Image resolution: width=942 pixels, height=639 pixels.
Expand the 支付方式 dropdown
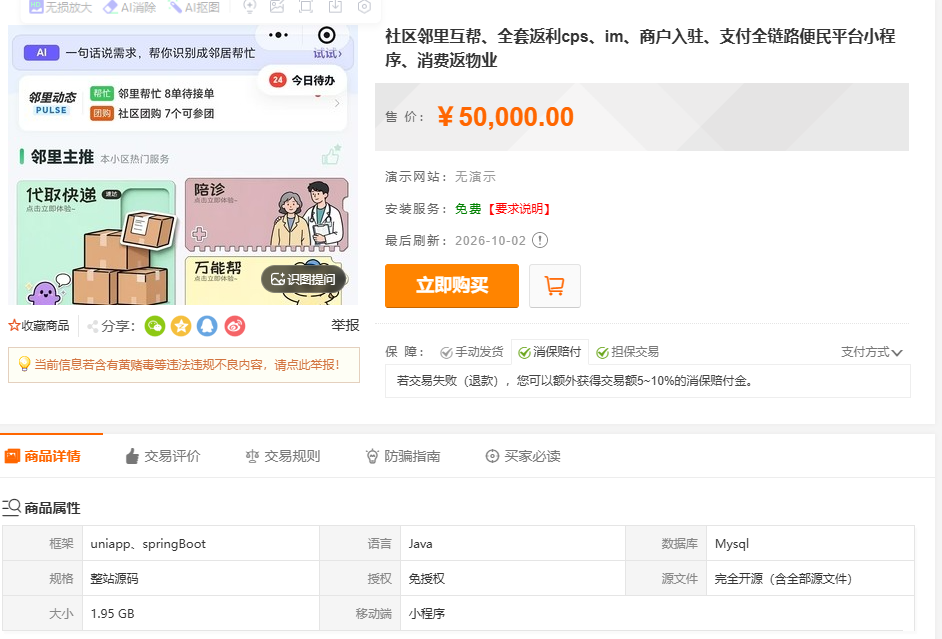(872, 352)
